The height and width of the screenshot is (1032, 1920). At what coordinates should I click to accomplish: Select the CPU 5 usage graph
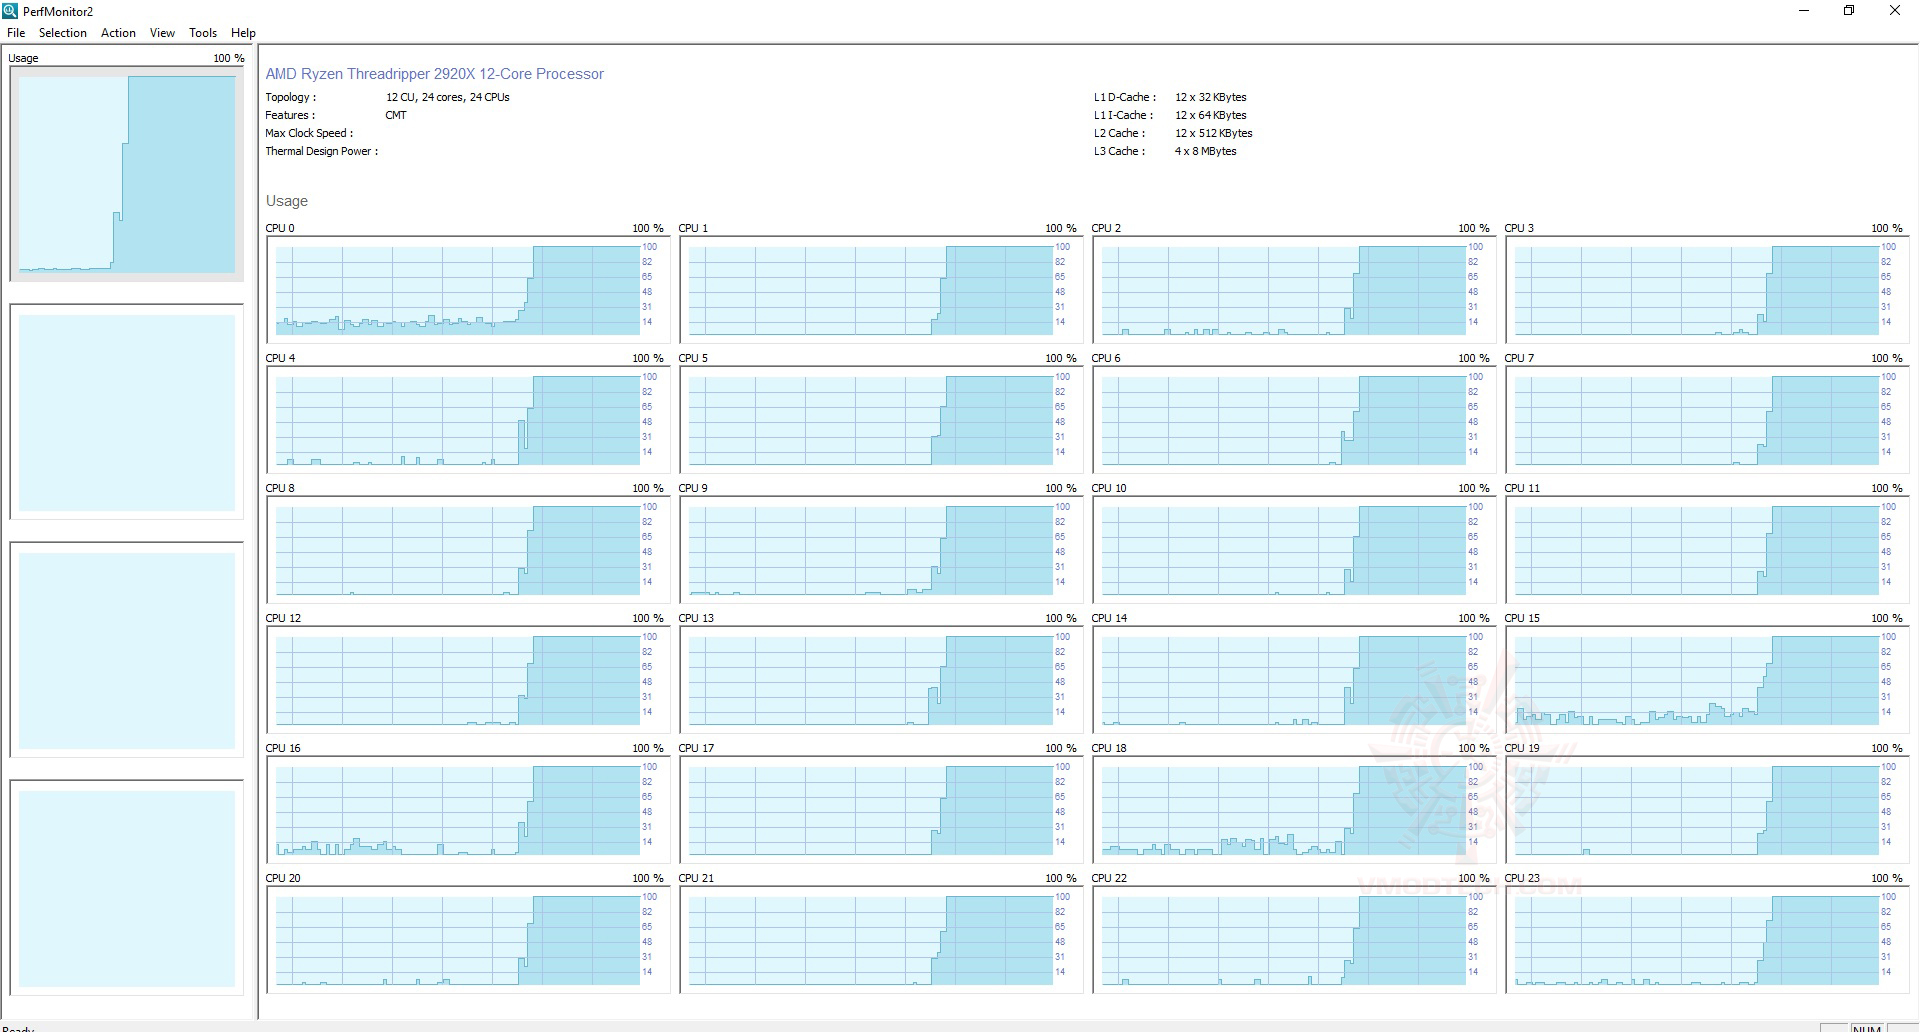pos(881,420)
